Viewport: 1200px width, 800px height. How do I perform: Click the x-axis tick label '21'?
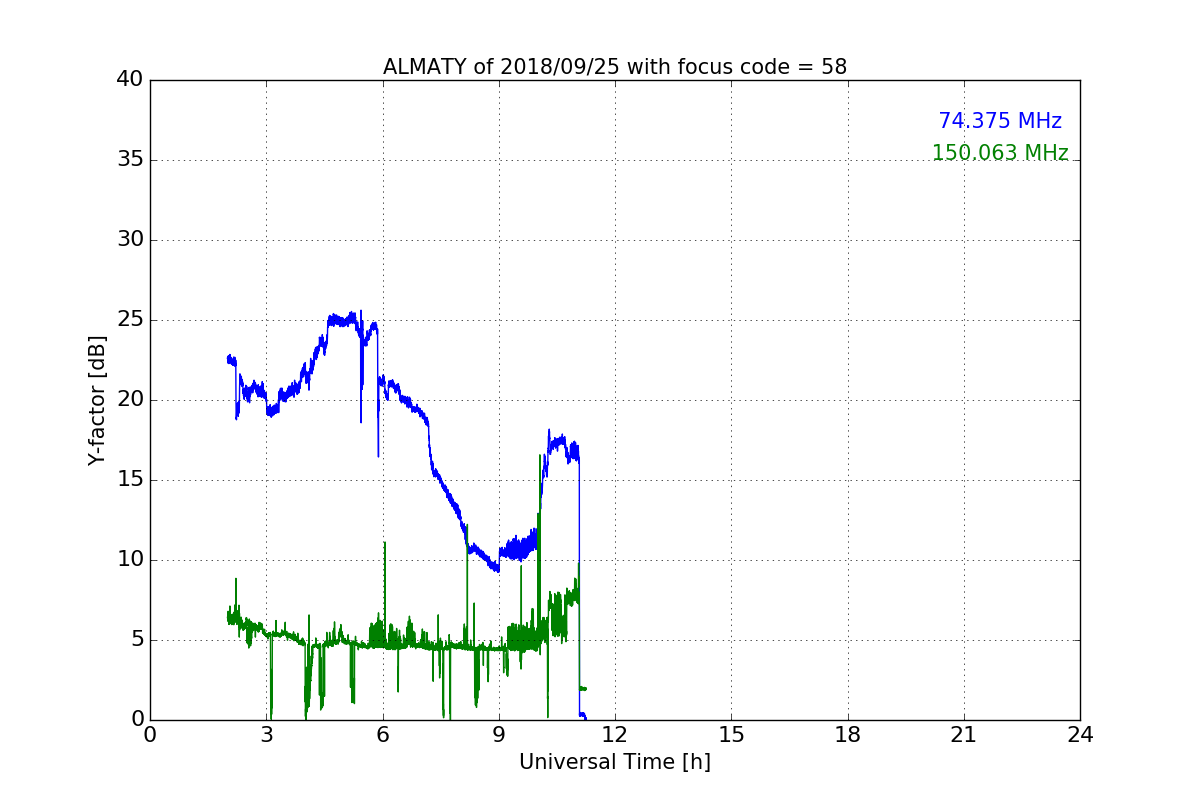point(964,735)
